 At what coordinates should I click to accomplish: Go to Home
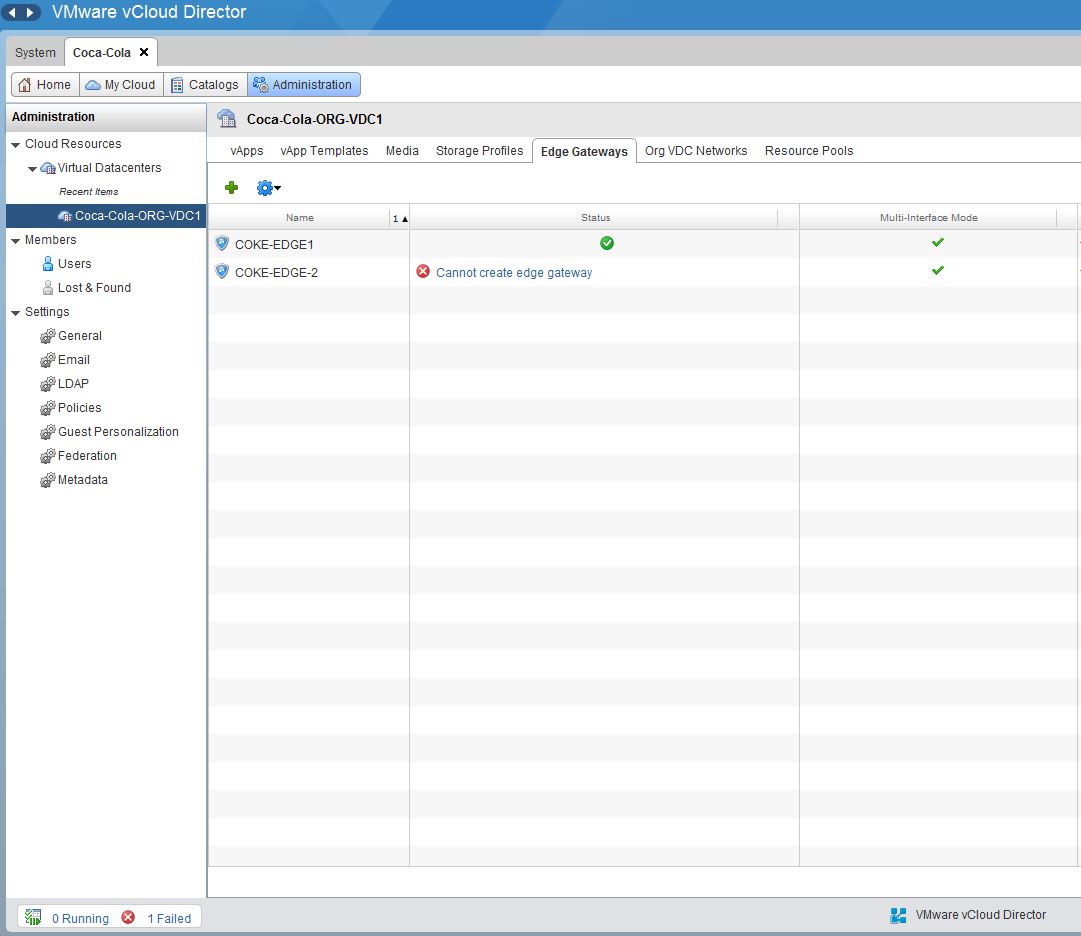click(46, 85)
